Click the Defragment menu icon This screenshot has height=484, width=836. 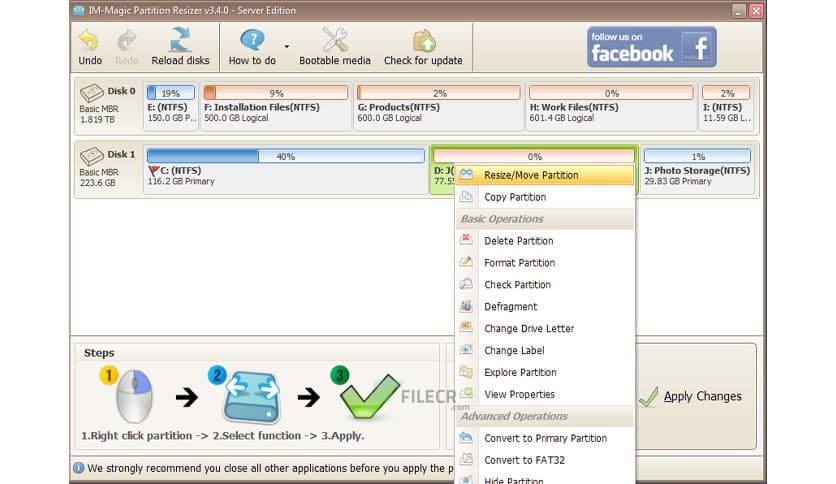click(466, 305)
